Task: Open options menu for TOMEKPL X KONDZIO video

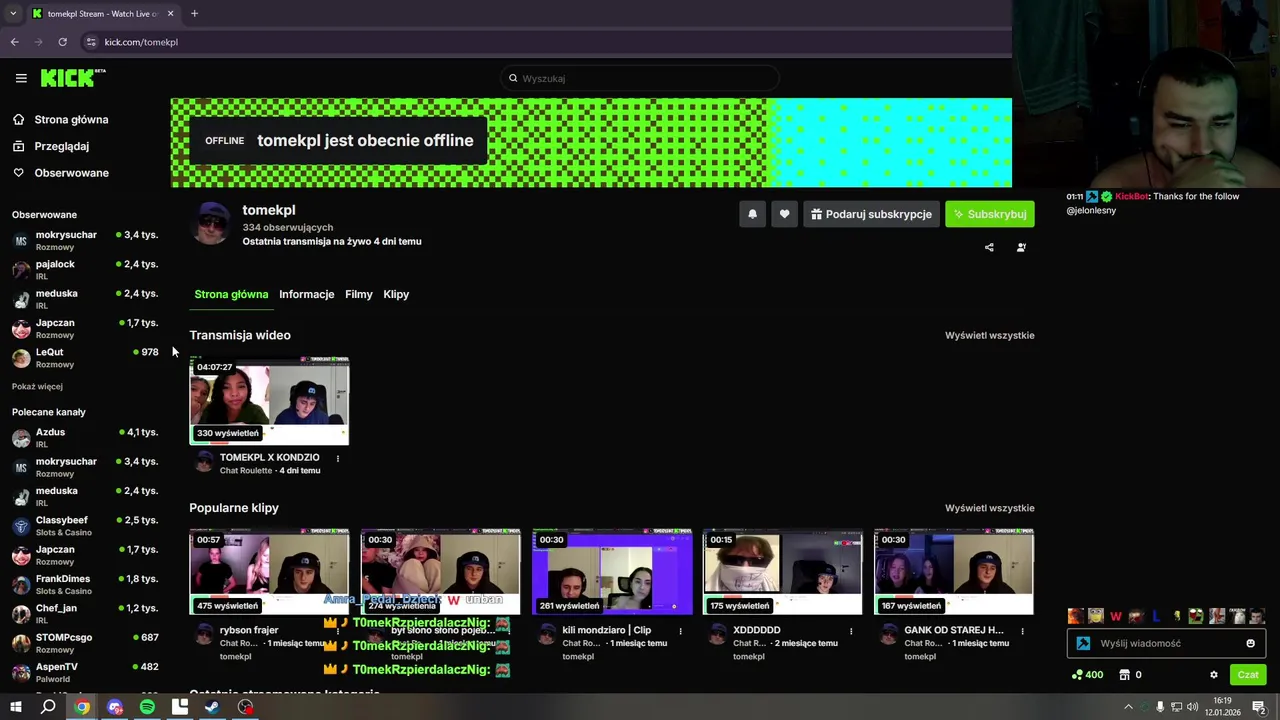Action: [x=337, y=459]
